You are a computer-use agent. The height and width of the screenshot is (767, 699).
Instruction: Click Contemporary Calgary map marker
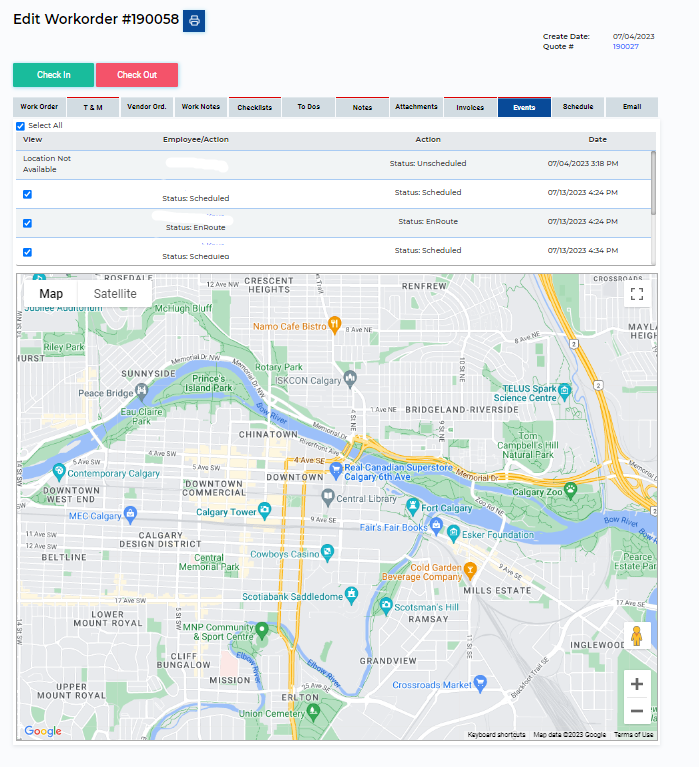[x=59, y=472]
